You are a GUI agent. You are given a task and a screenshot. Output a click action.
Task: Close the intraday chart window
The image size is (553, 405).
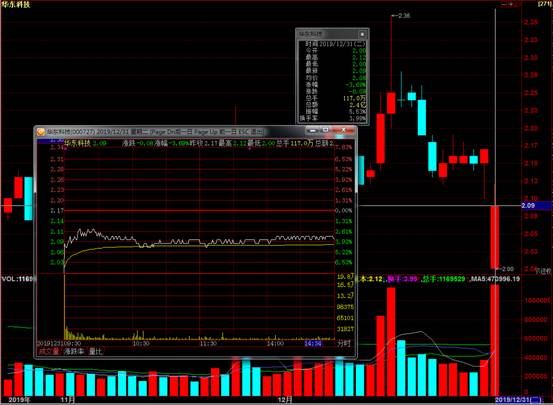point(343,131)
